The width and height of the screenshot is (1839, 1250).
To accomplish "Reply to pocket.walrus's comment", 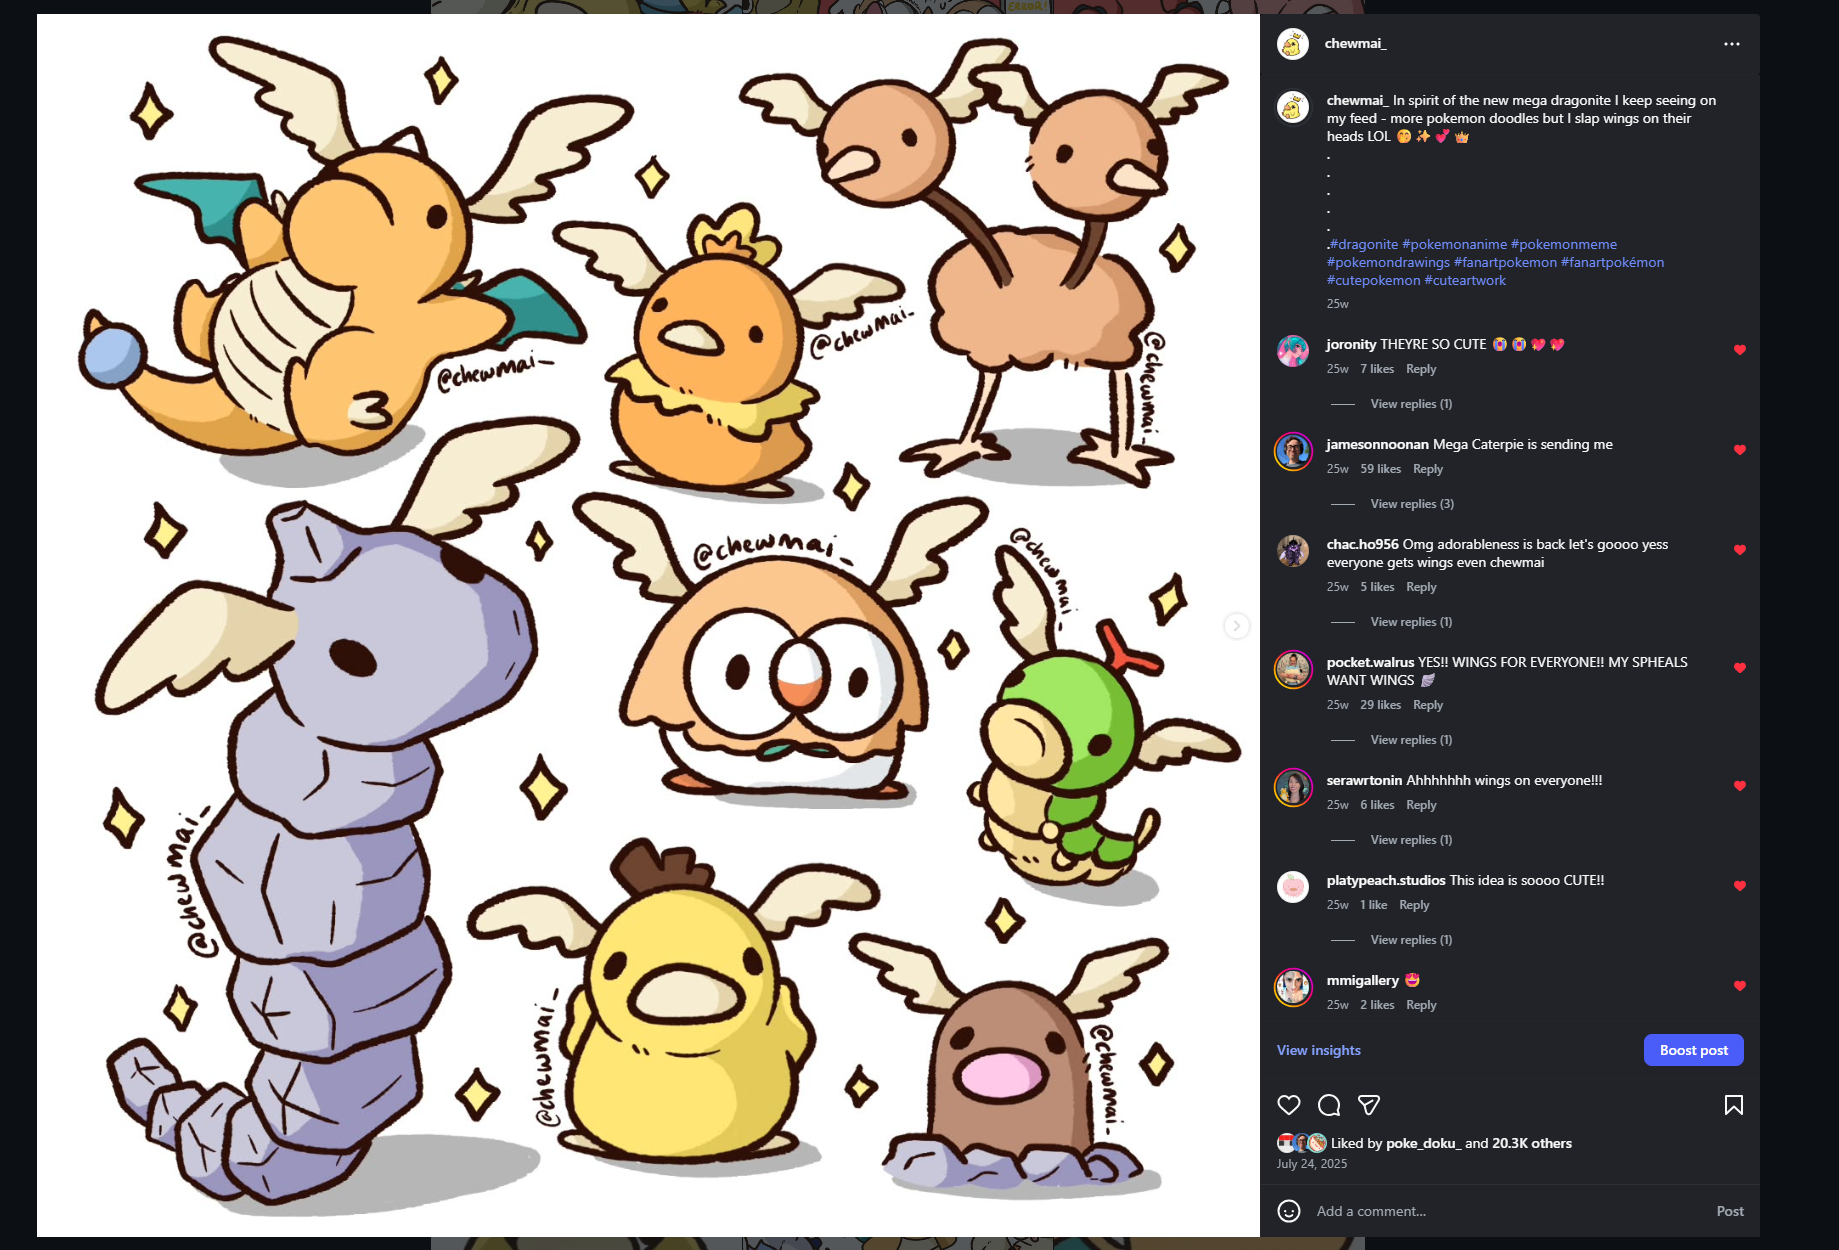I will [x=1428, y=705].
